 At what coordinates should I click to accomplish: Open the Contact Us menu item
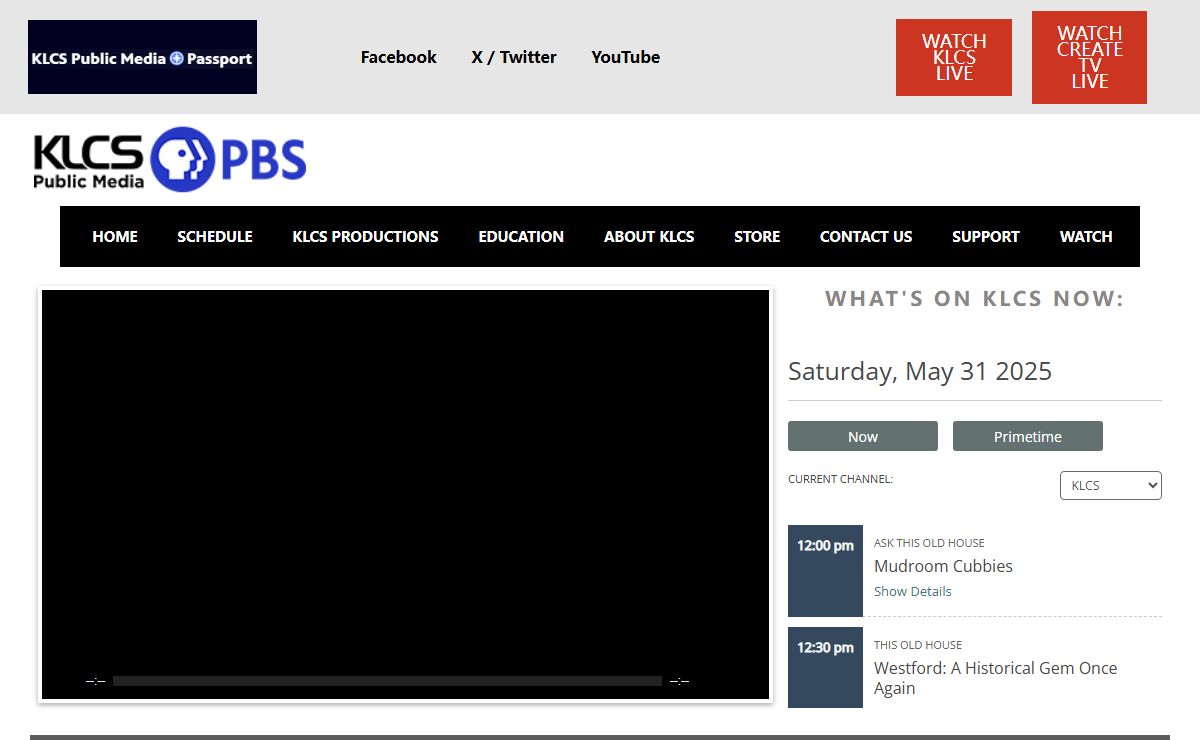(x=866, y=236)
